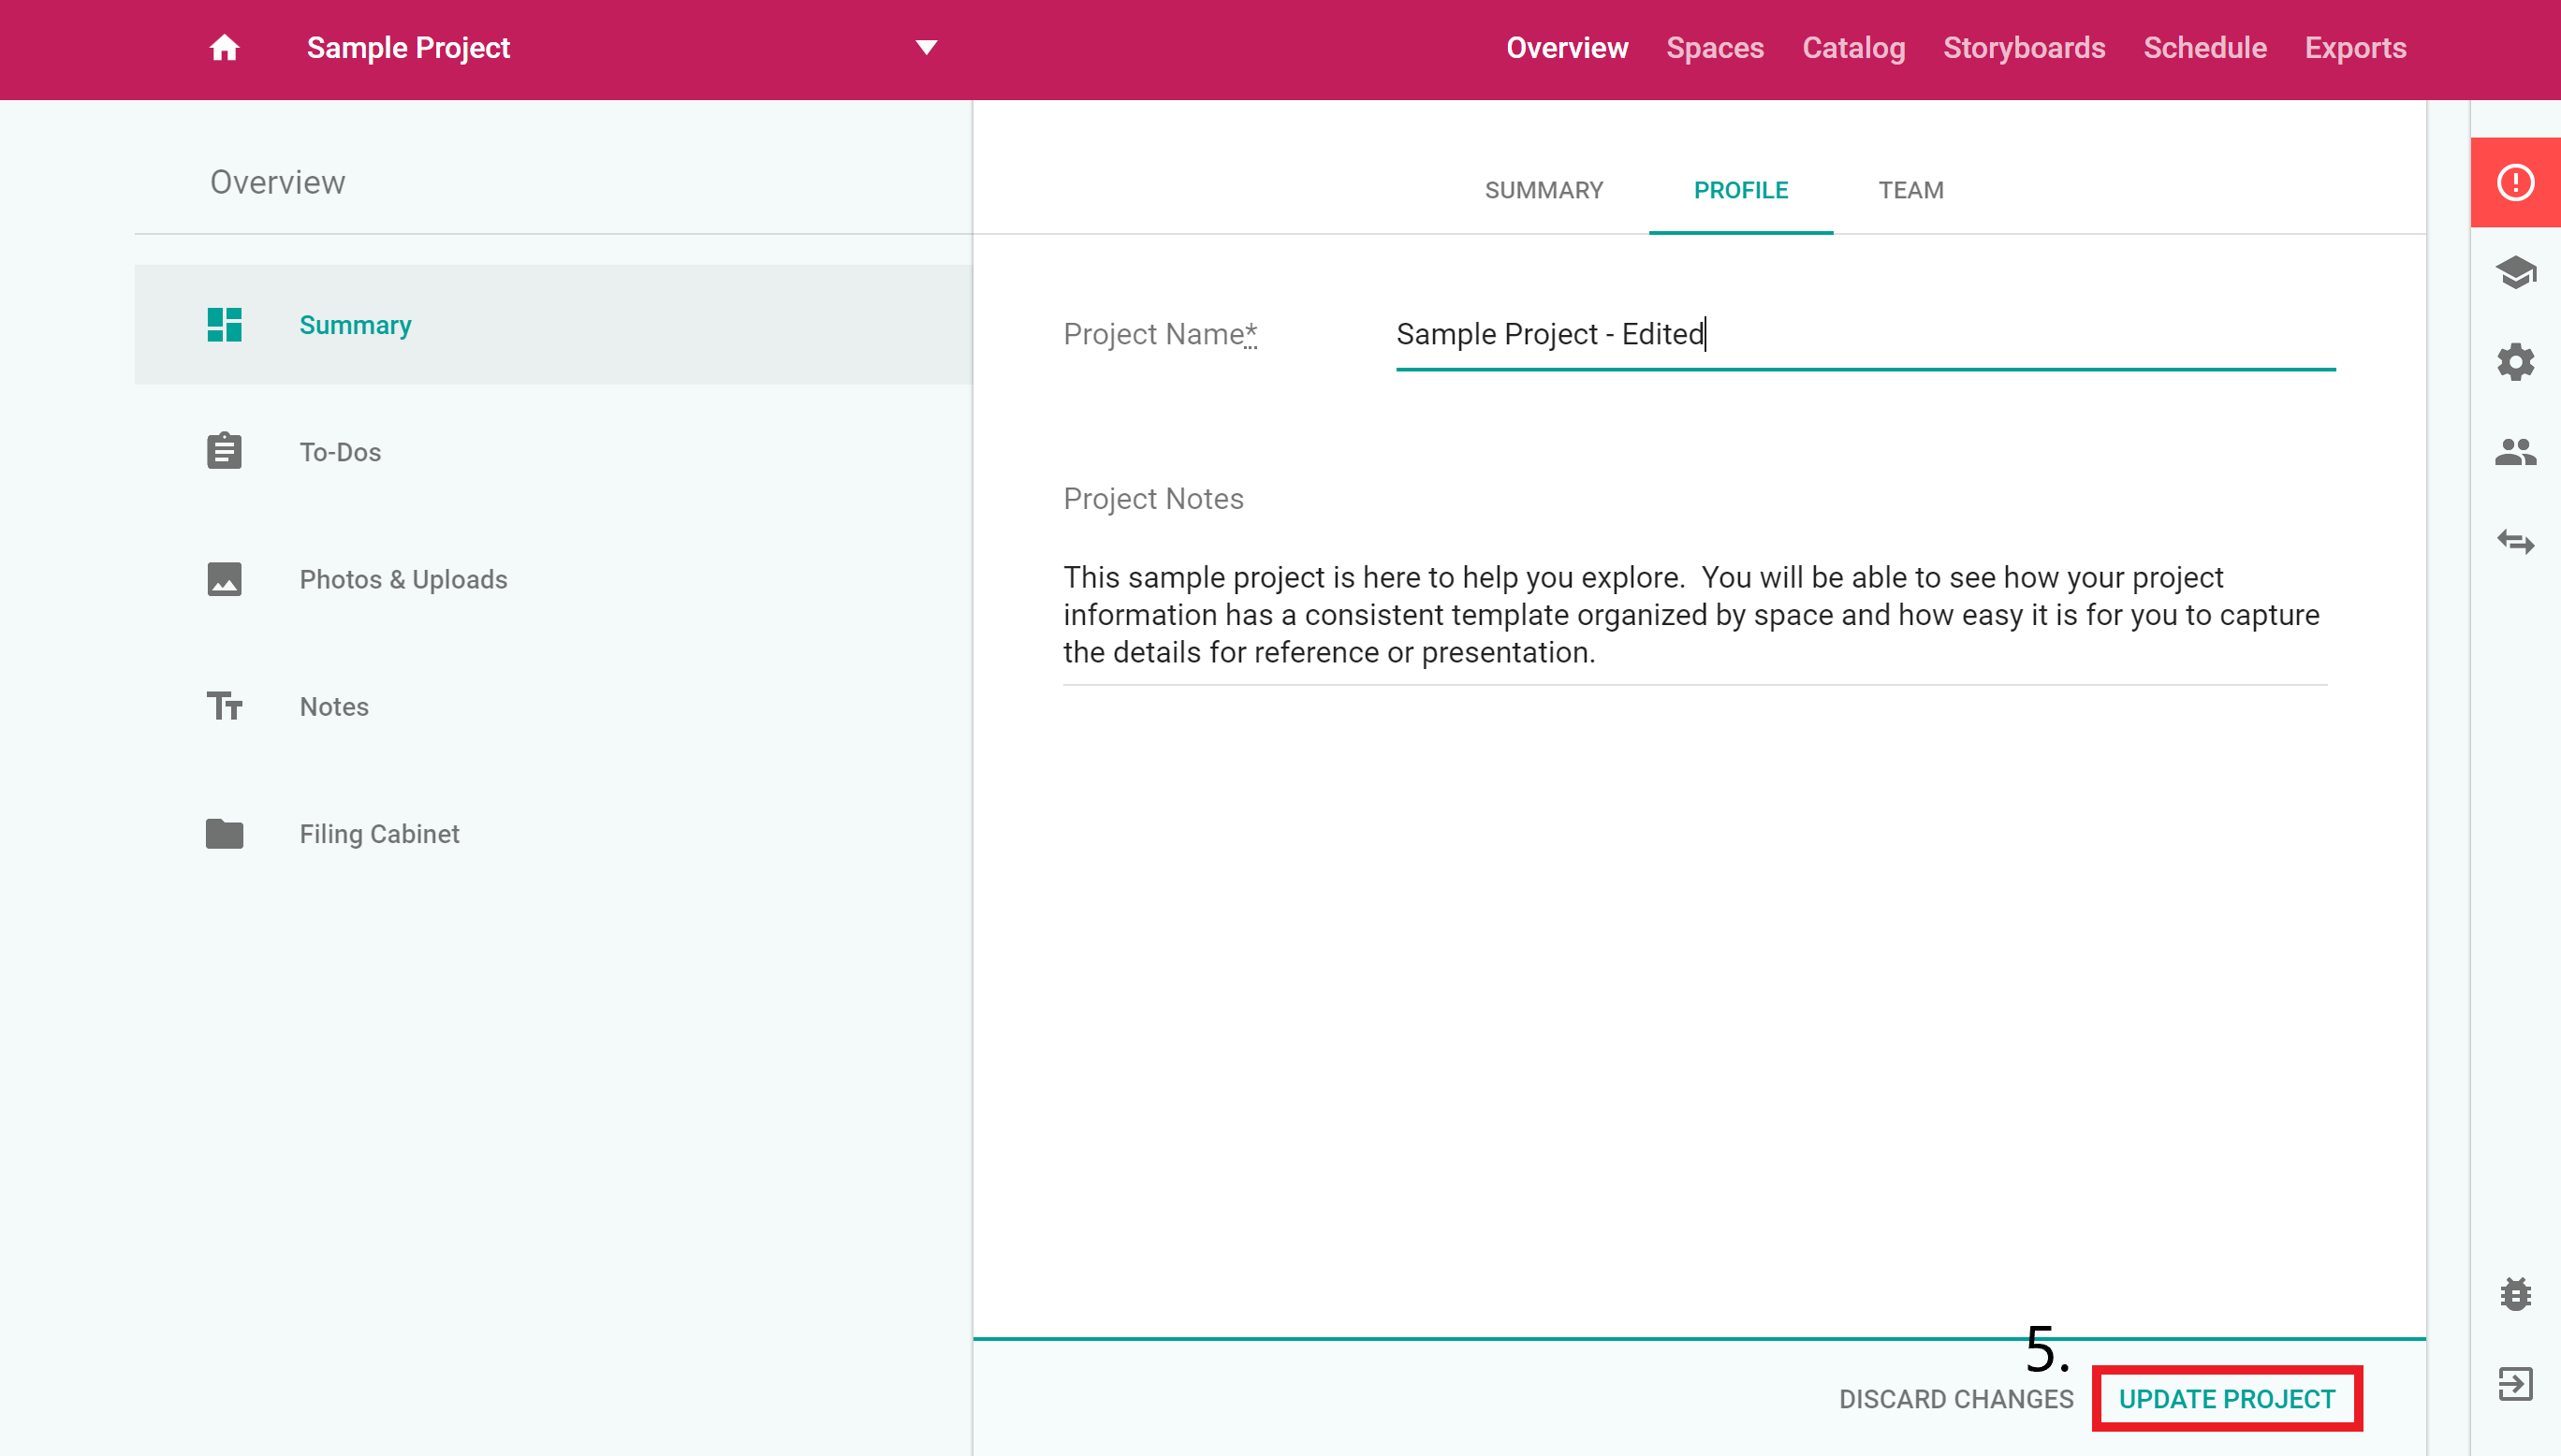The height and width of the screenshot is (1456, 2561).
Task: Click the Filing Cabinet folder icon
Action: coord(224,834)
